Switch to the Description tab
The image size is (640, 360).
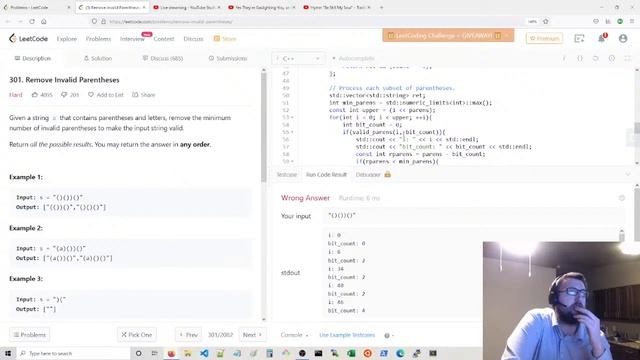click(x=33, y=58)
